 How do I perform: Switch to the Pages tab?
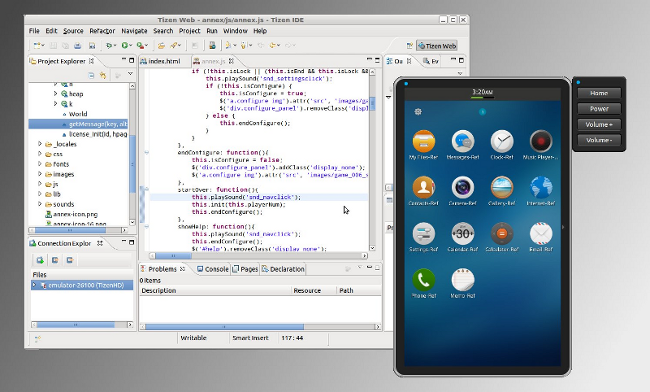245,269
